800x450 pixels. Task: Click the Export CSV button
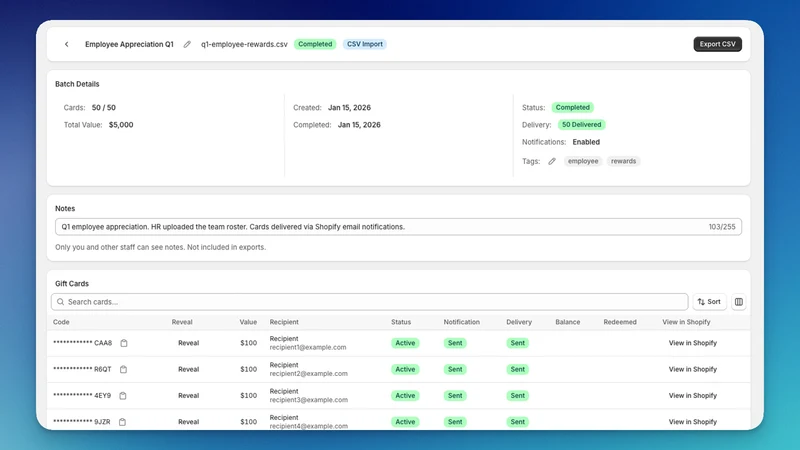pyautogui.click(x=717, y=44)
